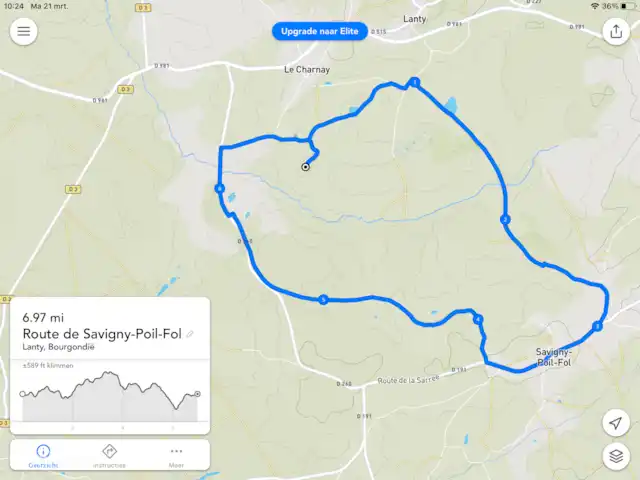640x480 pixels.
Task: Tap mile marker 5 on route
Action: click(x=323, y=300)
